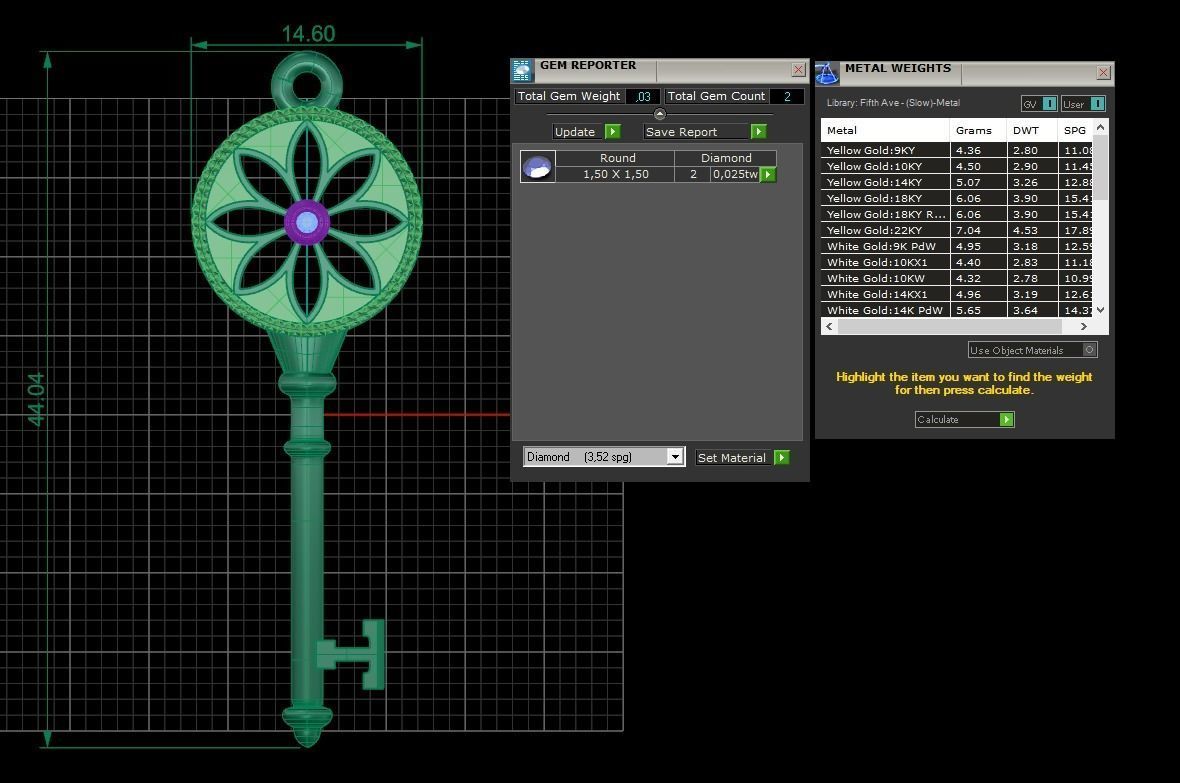Select the Yellow Gold:18KY row
The image size is (1180, 783).
pos(956,198)
